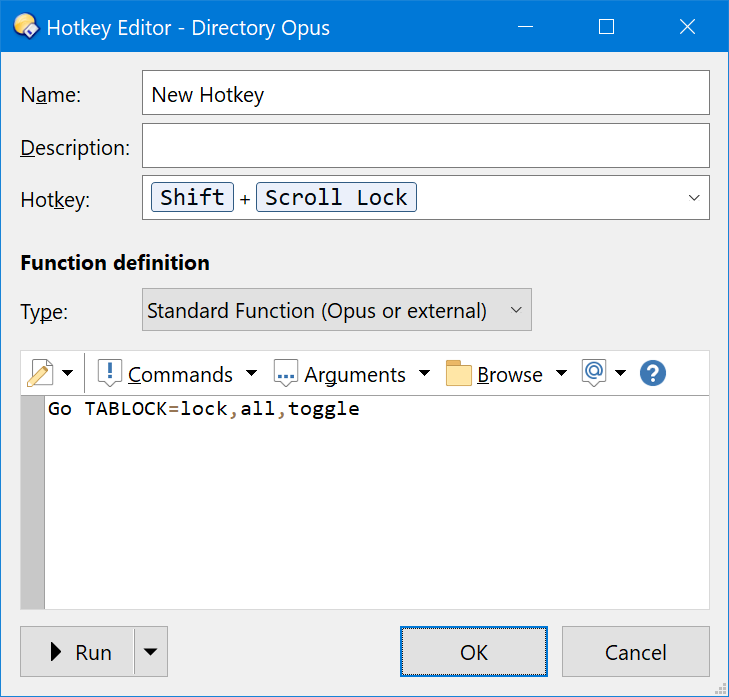The image size is (729, 697).
Task: Click the Run button
Action: pyautogui.click(x=80, y=652)
